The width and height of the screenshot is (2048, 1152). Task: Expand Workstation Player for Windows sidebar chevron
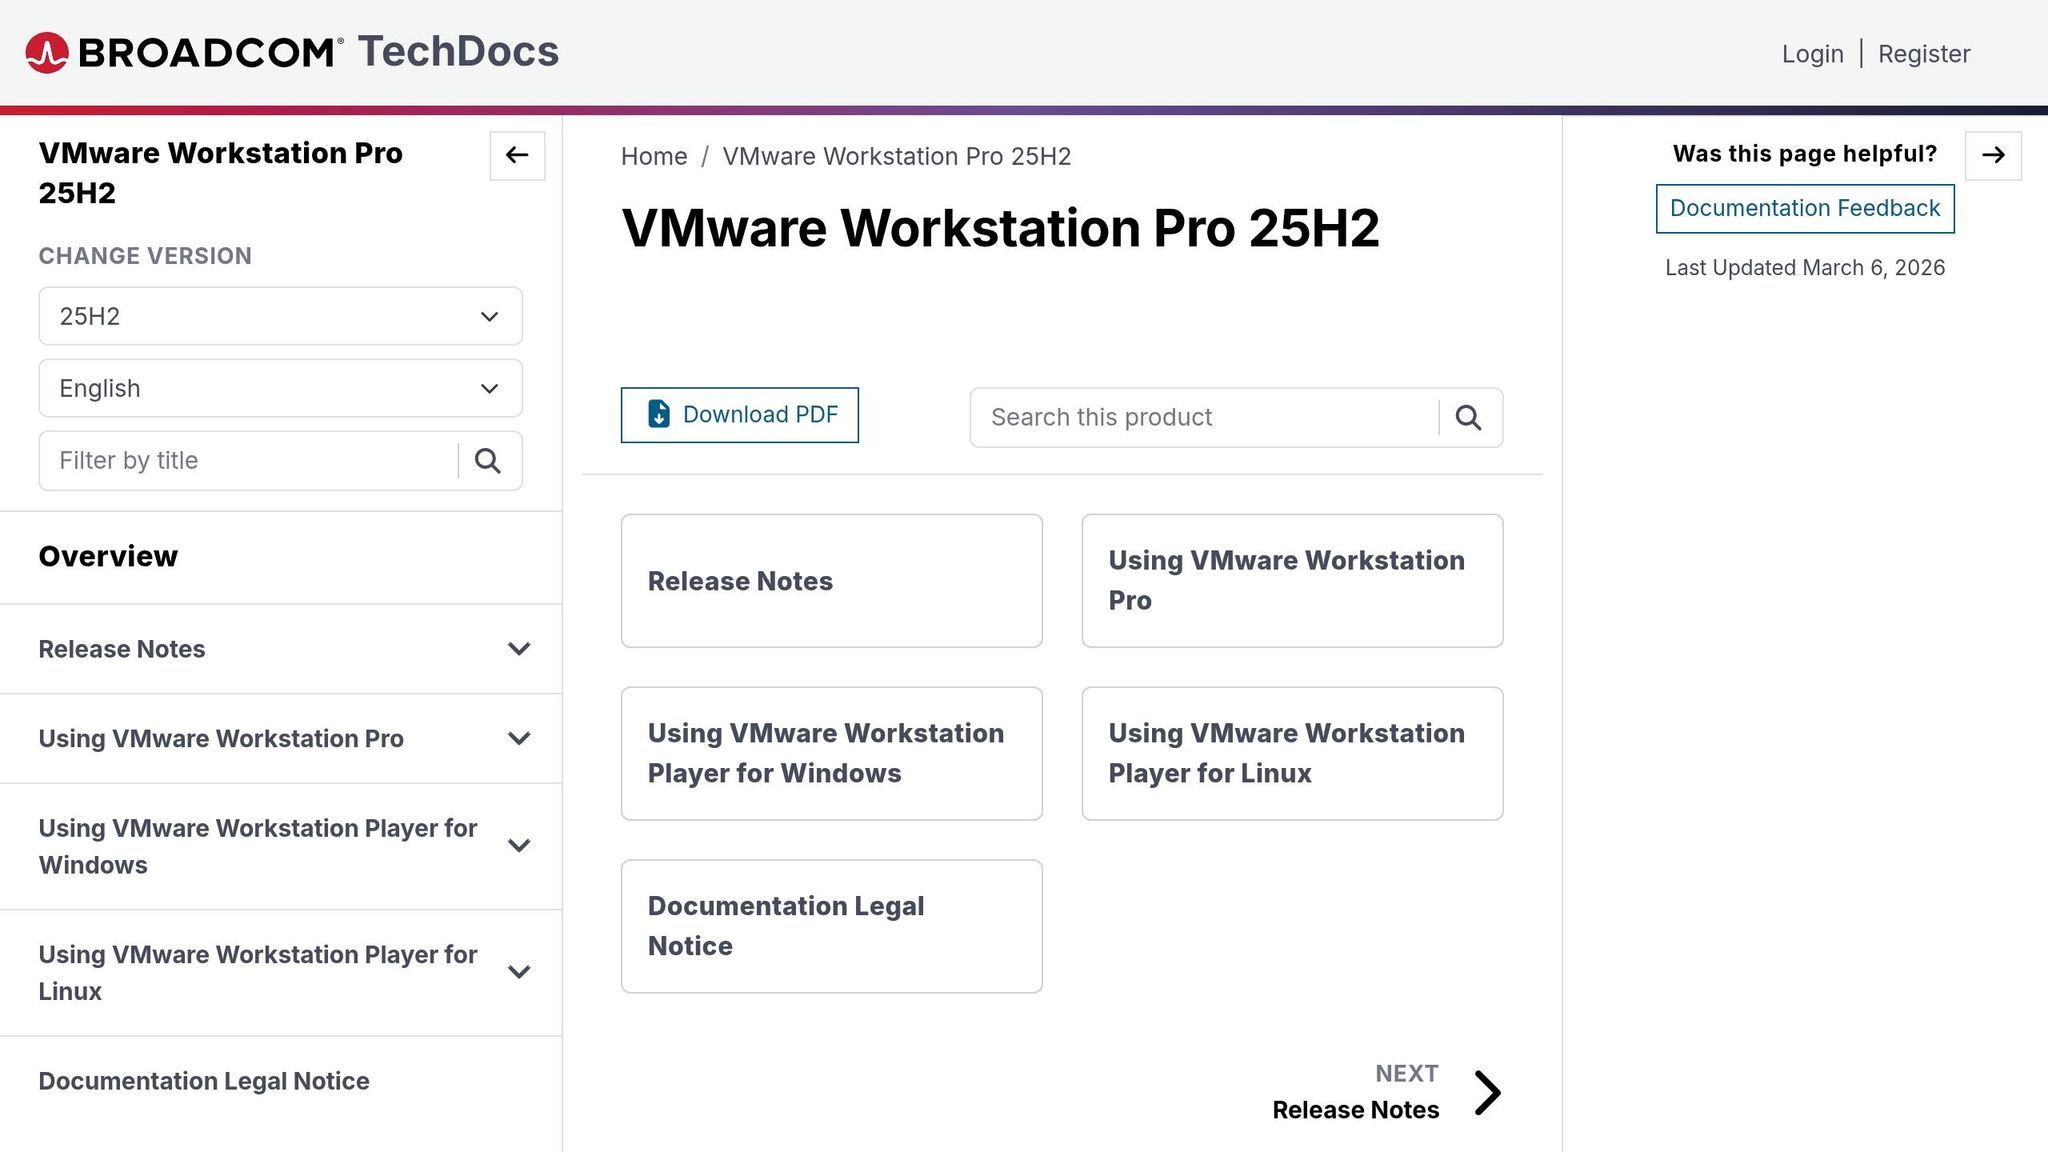coord(519,846)
